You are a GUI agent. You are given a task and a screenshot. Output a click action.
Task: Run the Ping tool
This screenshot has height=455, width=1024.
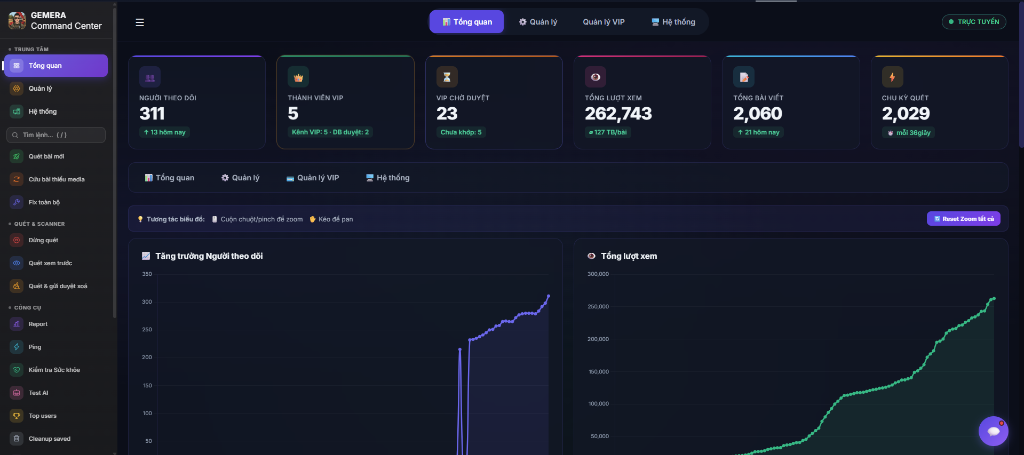tap(56, 347)
